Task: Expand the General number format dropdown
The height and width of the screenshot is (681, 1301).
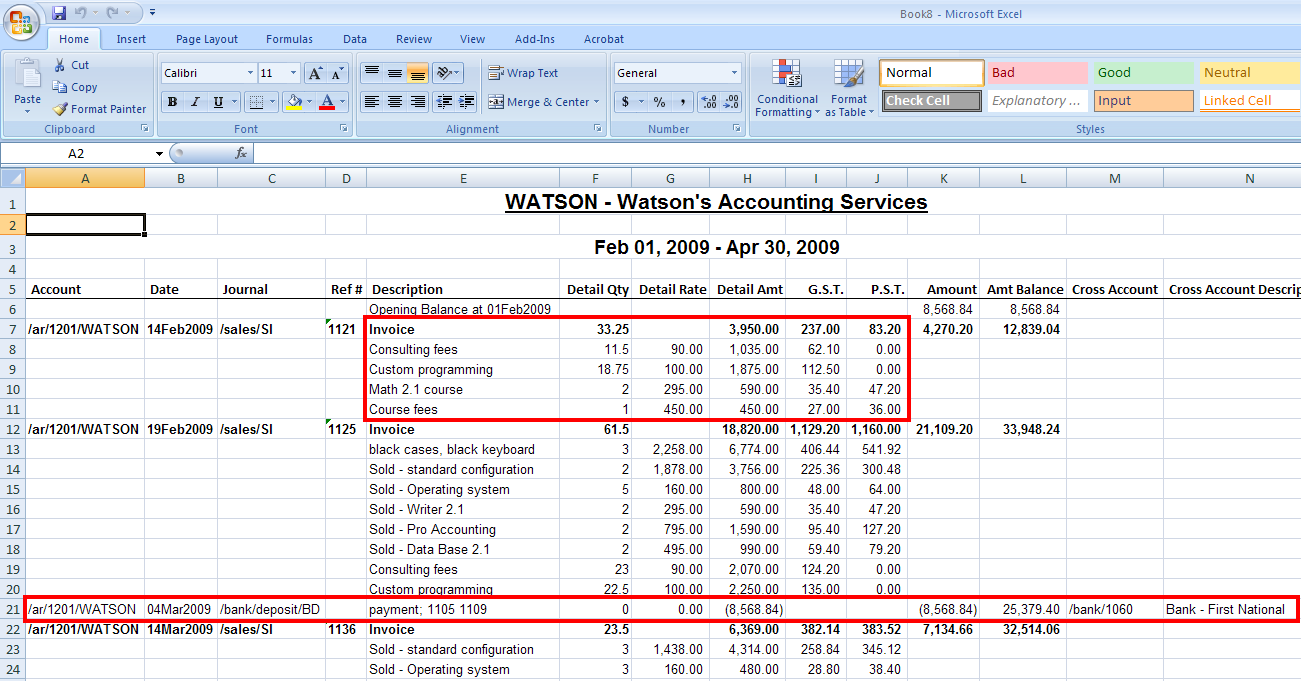Action: pos(734,73)
